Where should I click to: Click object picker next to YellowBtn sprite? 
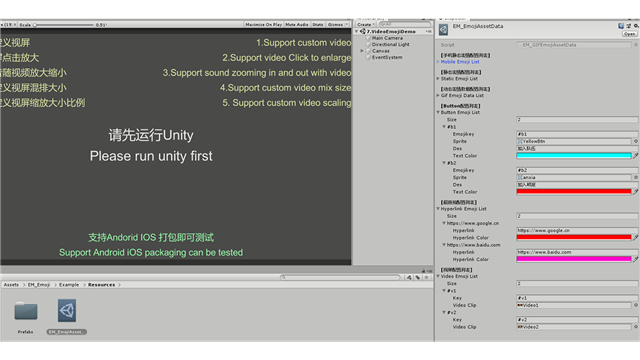pyautogui.click(x=636, y=141)
